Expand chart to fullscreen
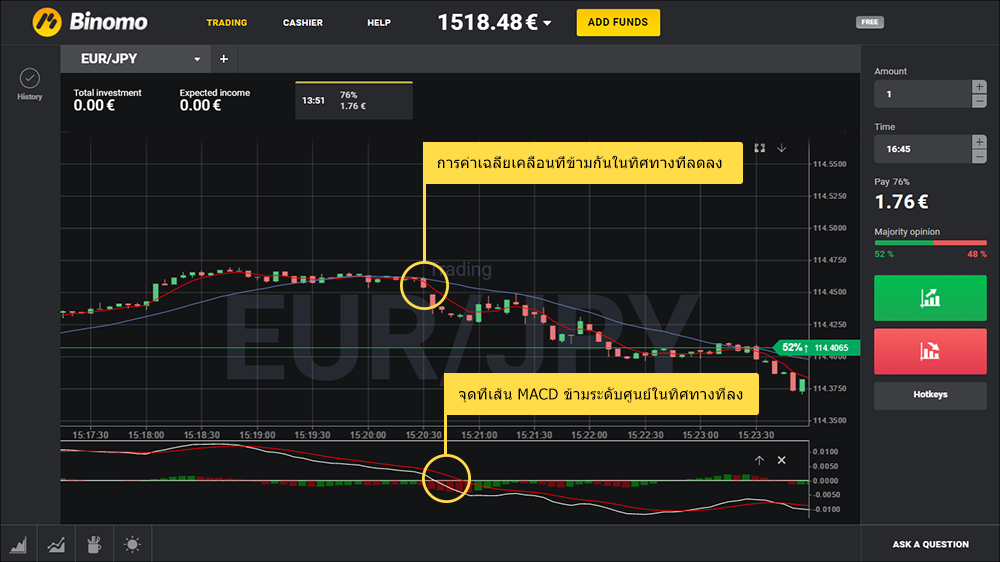 click(760, 148)
